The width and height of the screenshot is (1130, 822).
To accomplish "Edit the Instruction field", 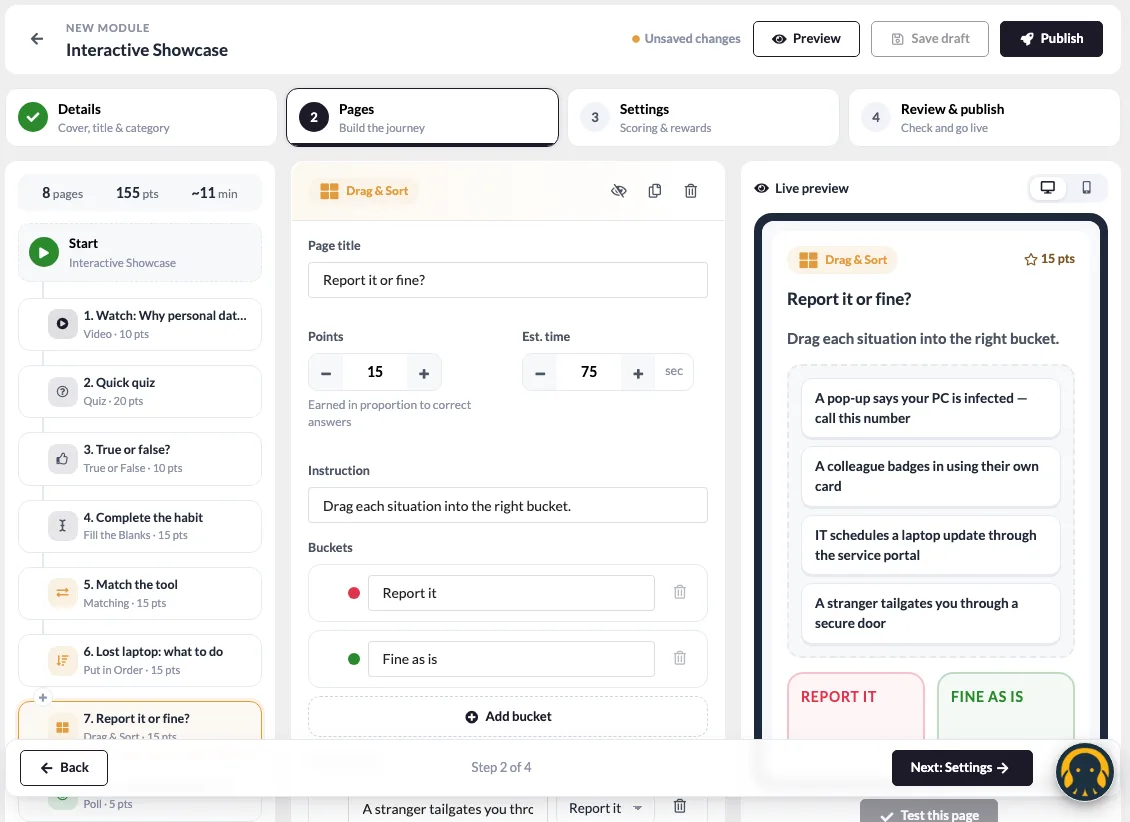I will [508, 506].
